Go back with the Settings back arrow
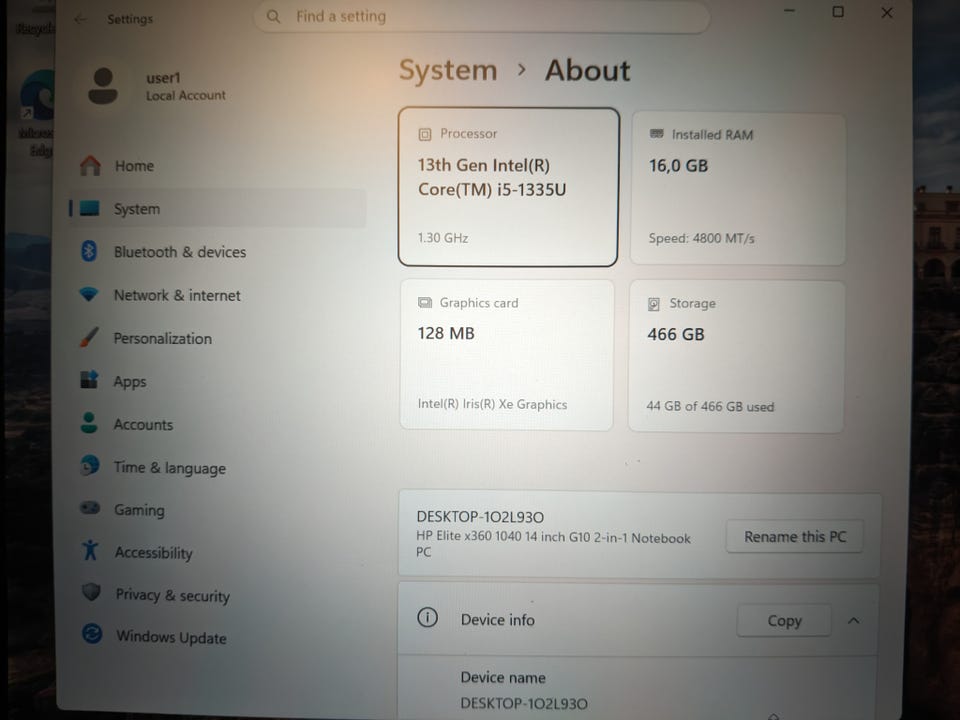The height and width of the screenshot is (720, 960). coord(80,20)
